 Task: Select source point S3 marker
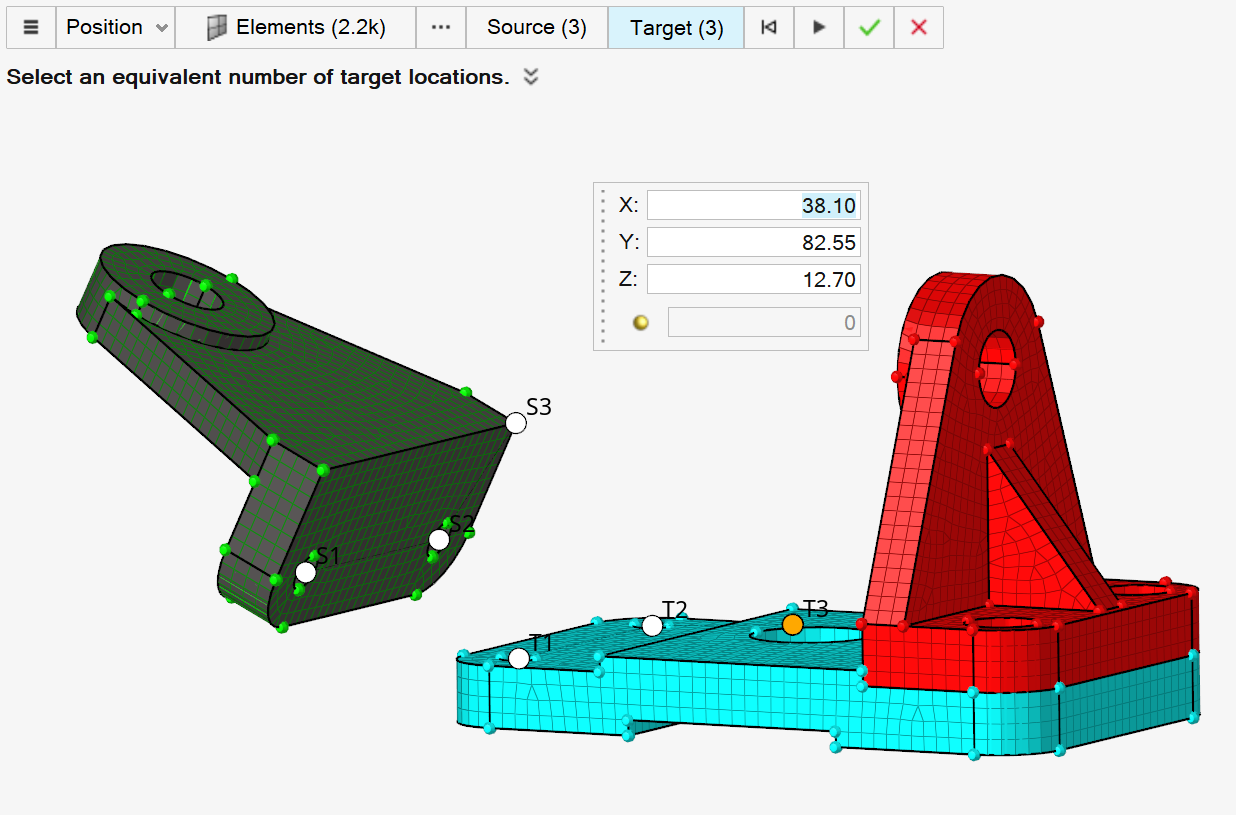tap(516, 423)
